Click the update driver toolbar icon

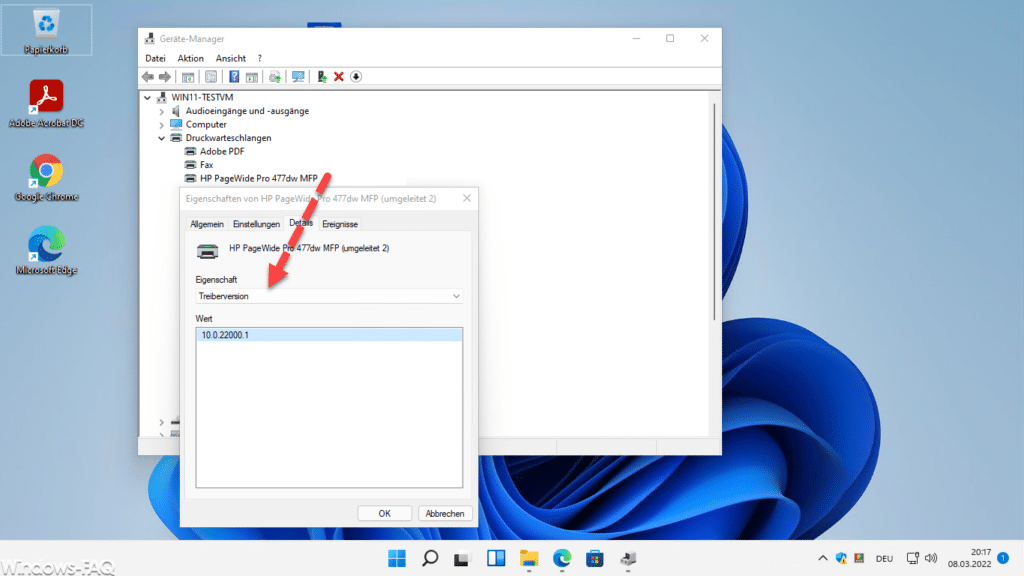tap(275, 77)
